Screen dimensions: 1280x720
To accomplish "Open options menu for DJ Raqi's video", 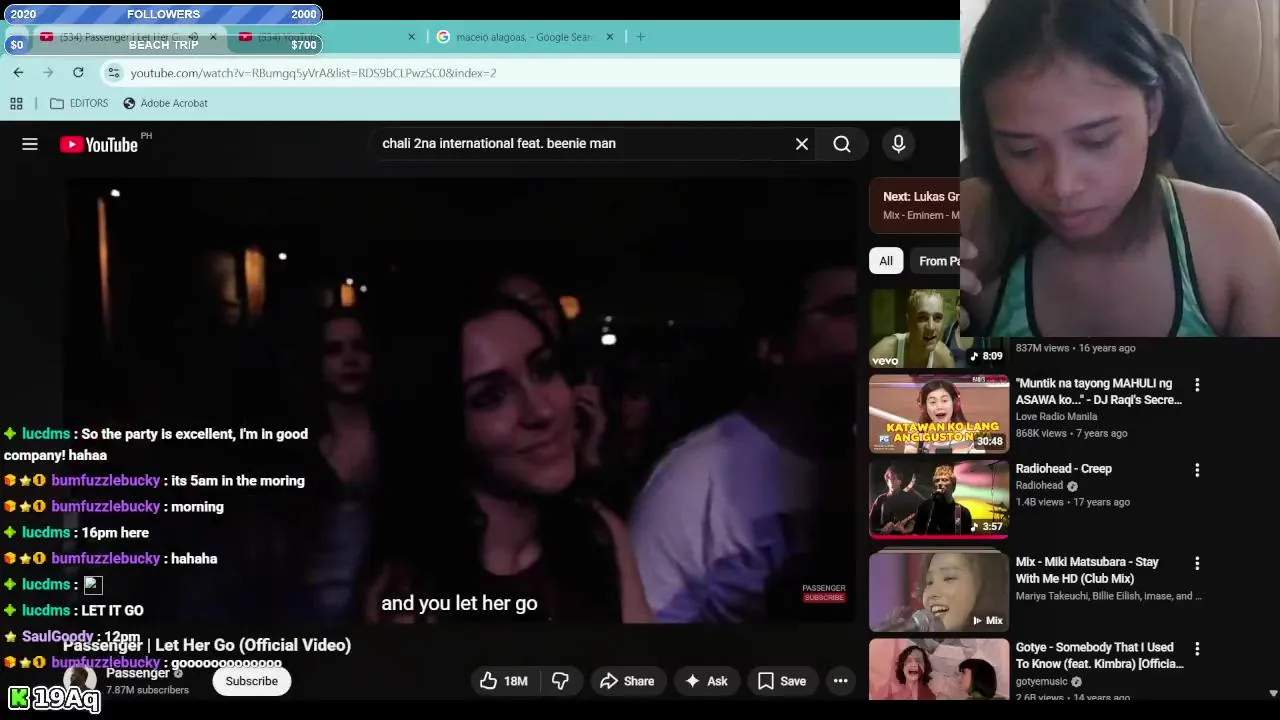I will [x=1197, y=385].
